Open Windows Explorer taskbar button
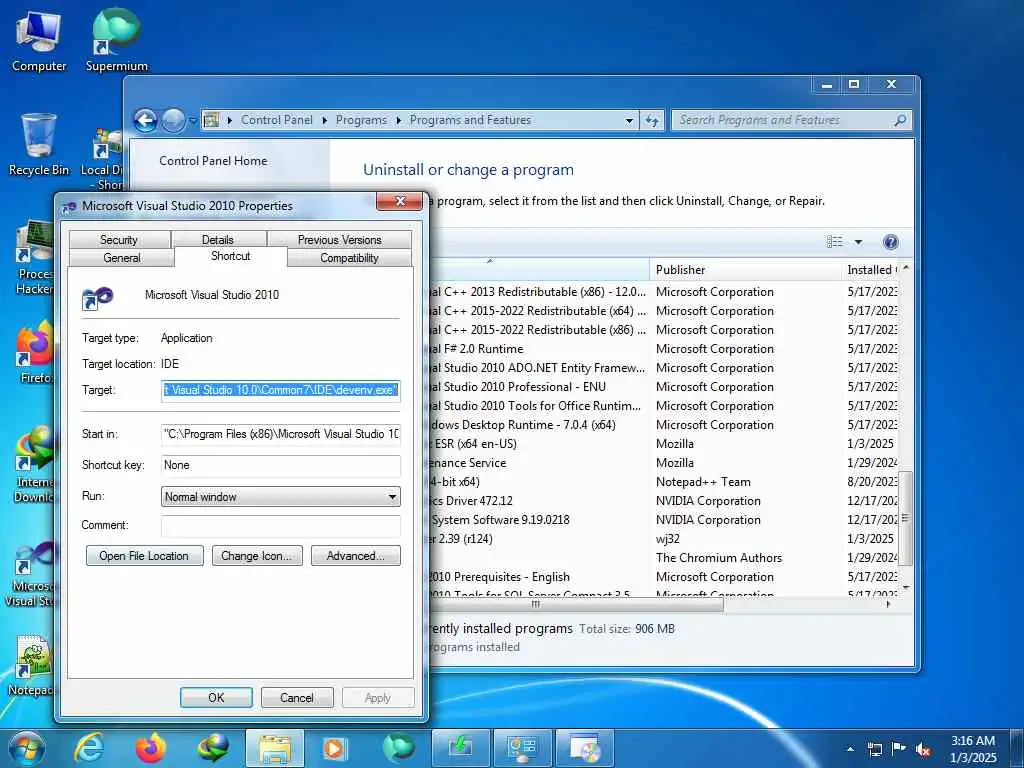 click(x=275, y=748)
